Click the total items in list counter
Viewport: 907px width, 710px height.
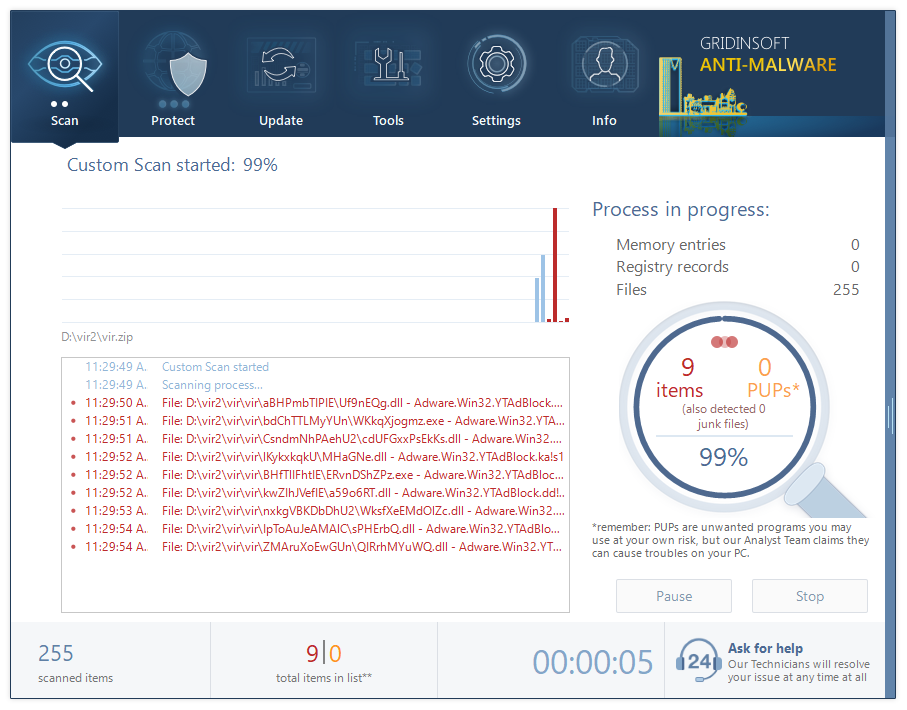[x=324, y=661]
